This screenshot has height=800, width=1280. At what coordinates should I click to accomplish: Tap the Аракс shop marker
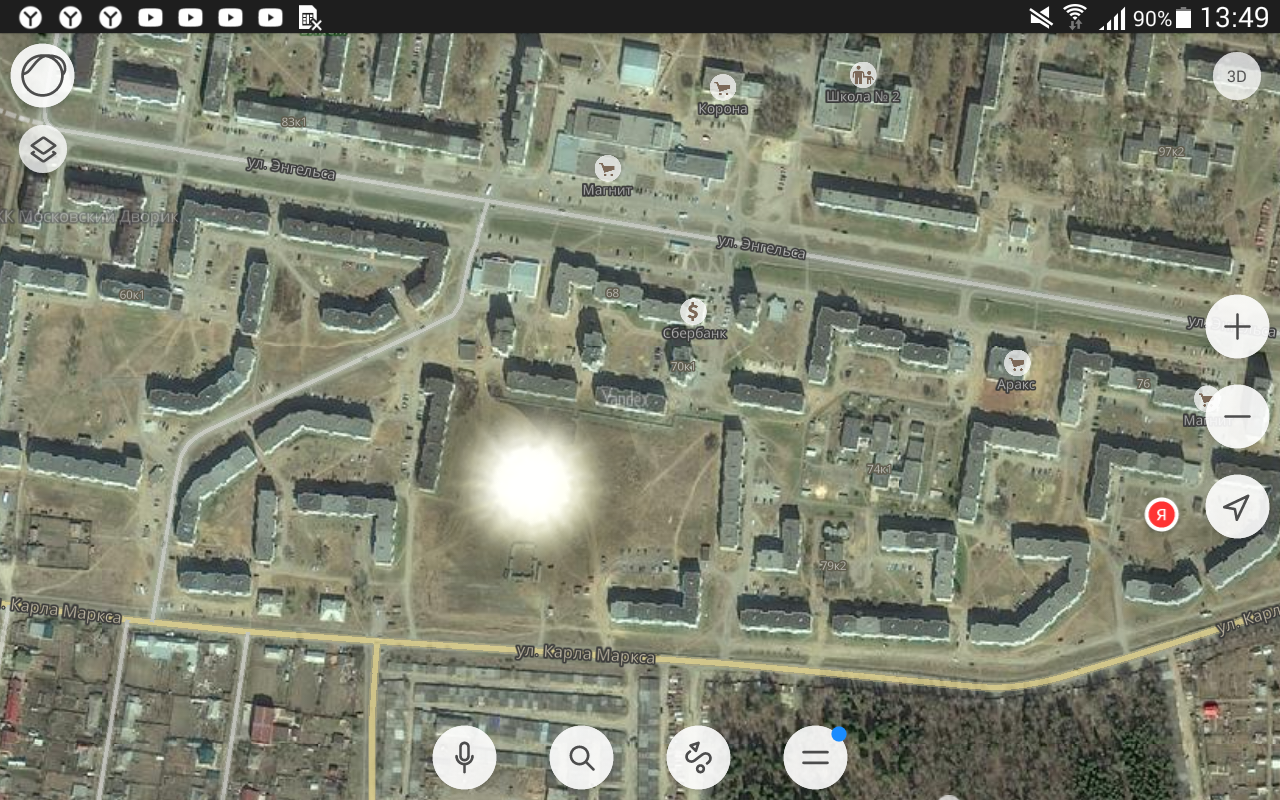(1017, 363)
